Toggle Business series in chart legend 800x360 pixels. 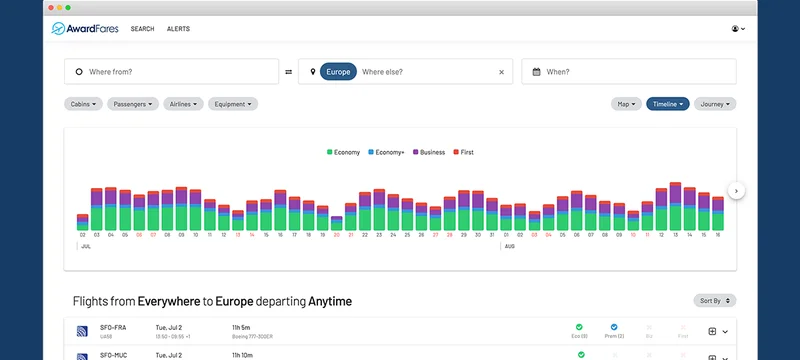429,152
